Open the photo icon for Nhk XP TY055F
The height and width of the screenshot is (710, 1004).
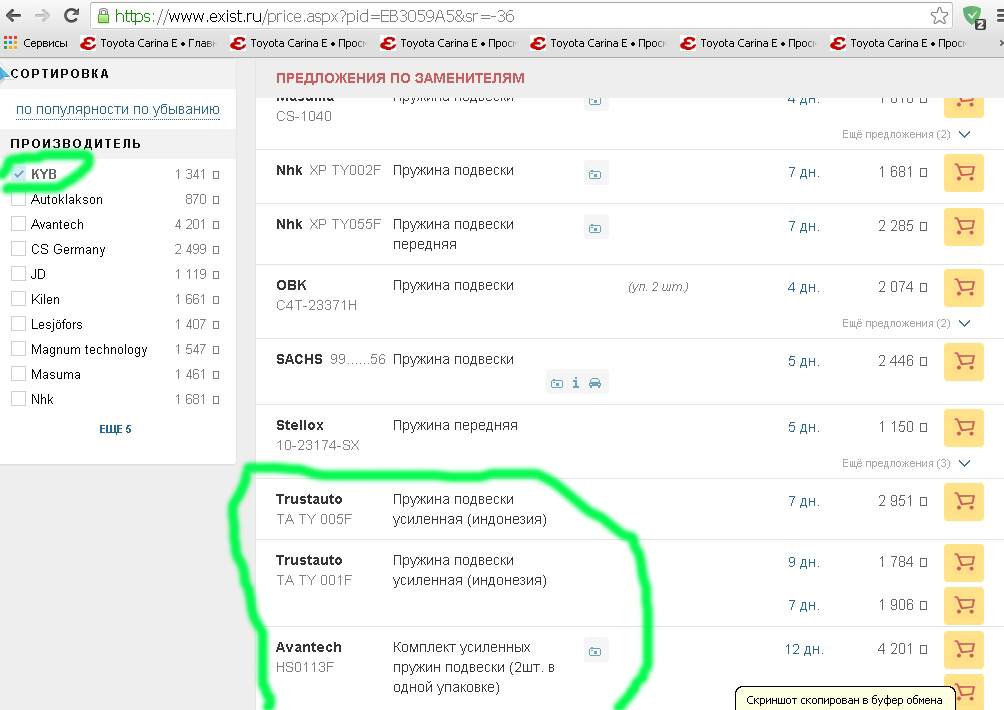coord(595,228)
